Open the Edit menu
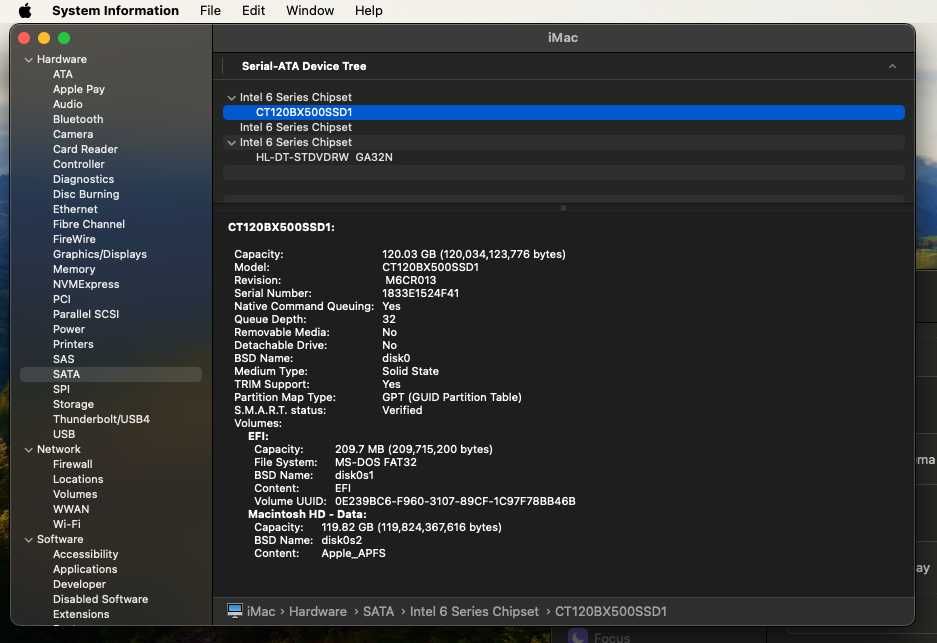937x643 pixels. pos(253,11)
